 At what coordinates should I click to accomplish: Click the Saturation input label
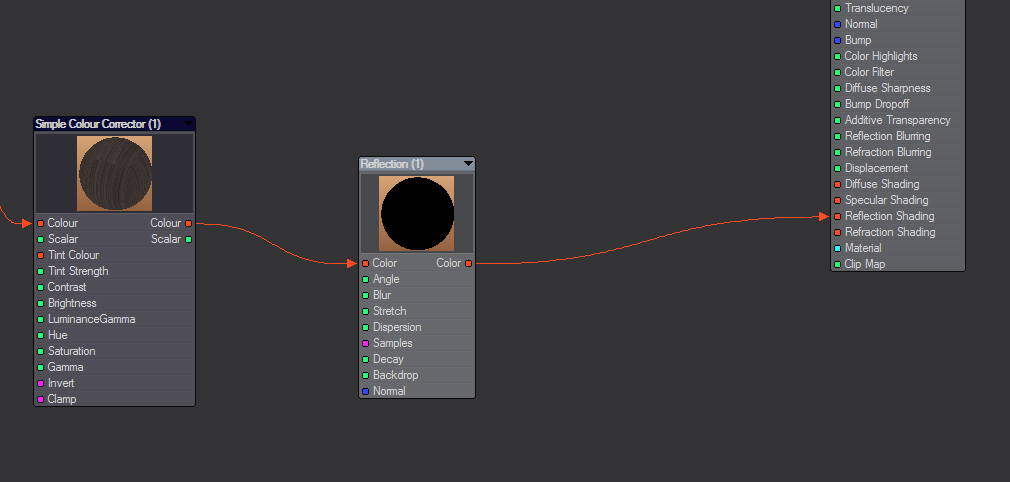tap(71, 351)
